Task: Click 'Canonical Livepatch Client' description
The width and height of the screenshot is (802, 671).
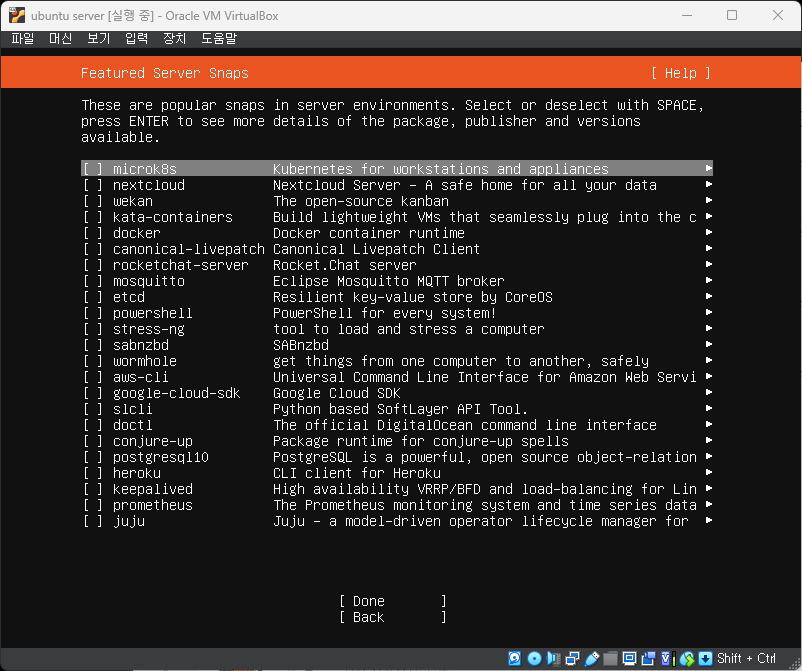Action: [376, 249]
